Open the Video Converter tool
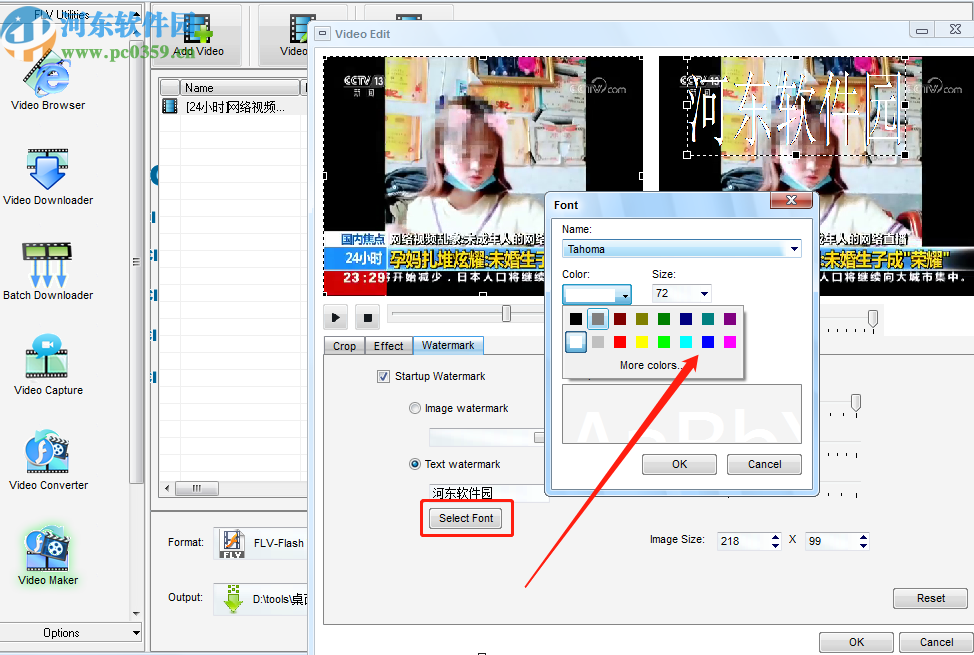 (48, 461)
